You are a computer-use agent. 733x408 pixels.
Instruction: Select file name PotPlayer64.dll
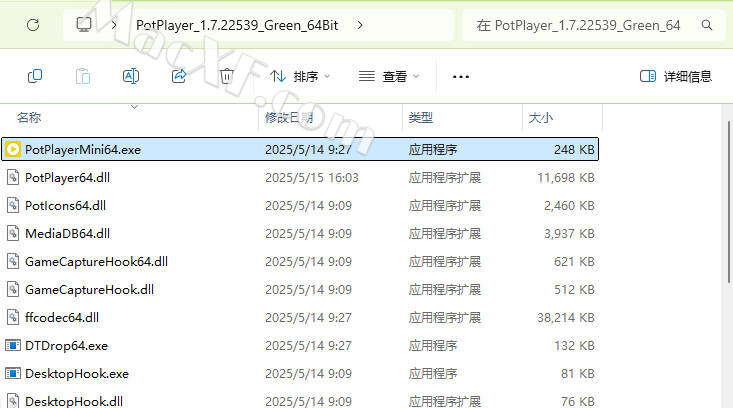67,178
